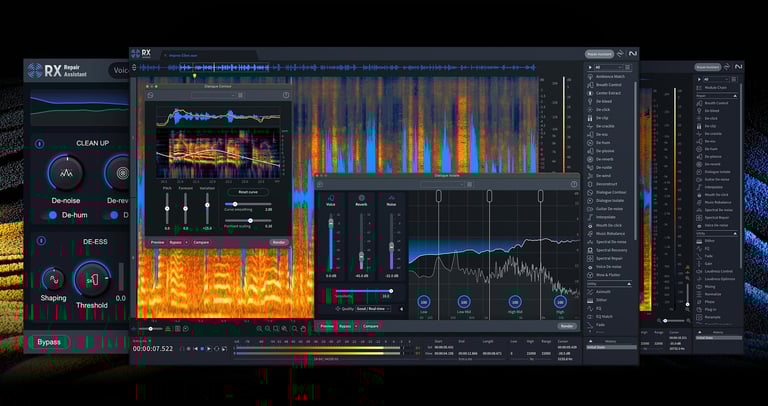768x406 pixels.
Task: Click the De-noise knob in Repair Assistant
Action: click(66, 173)
